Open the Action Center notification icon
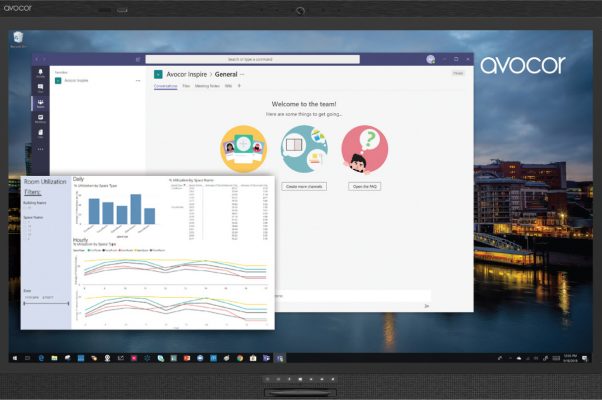Viewport: 602px width, 400px height. pos(584,358)
